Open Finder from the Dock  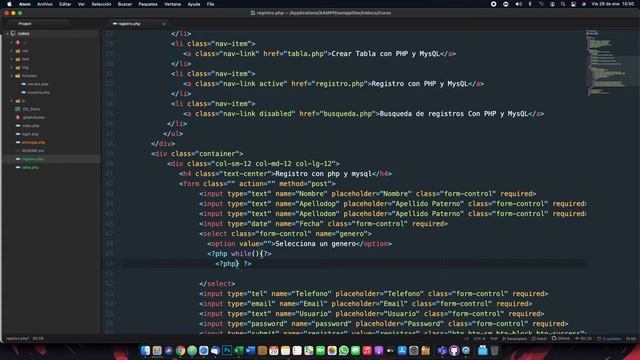[145, 350]
